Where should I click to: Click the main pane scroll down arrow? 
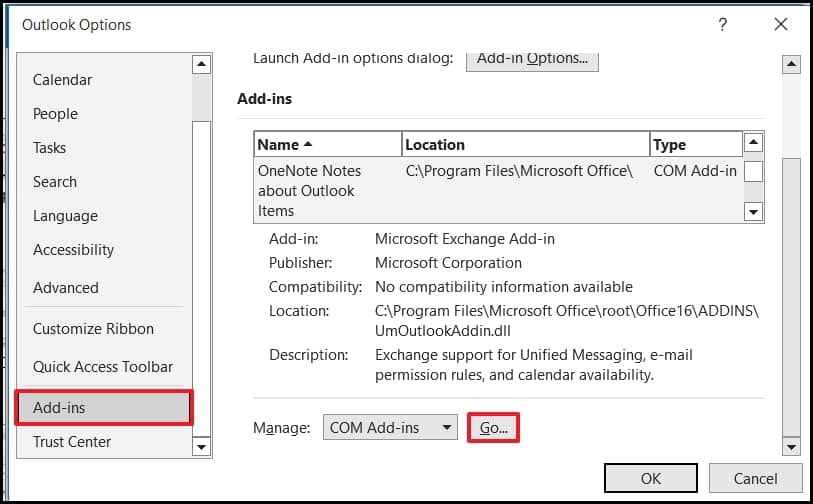791,446
